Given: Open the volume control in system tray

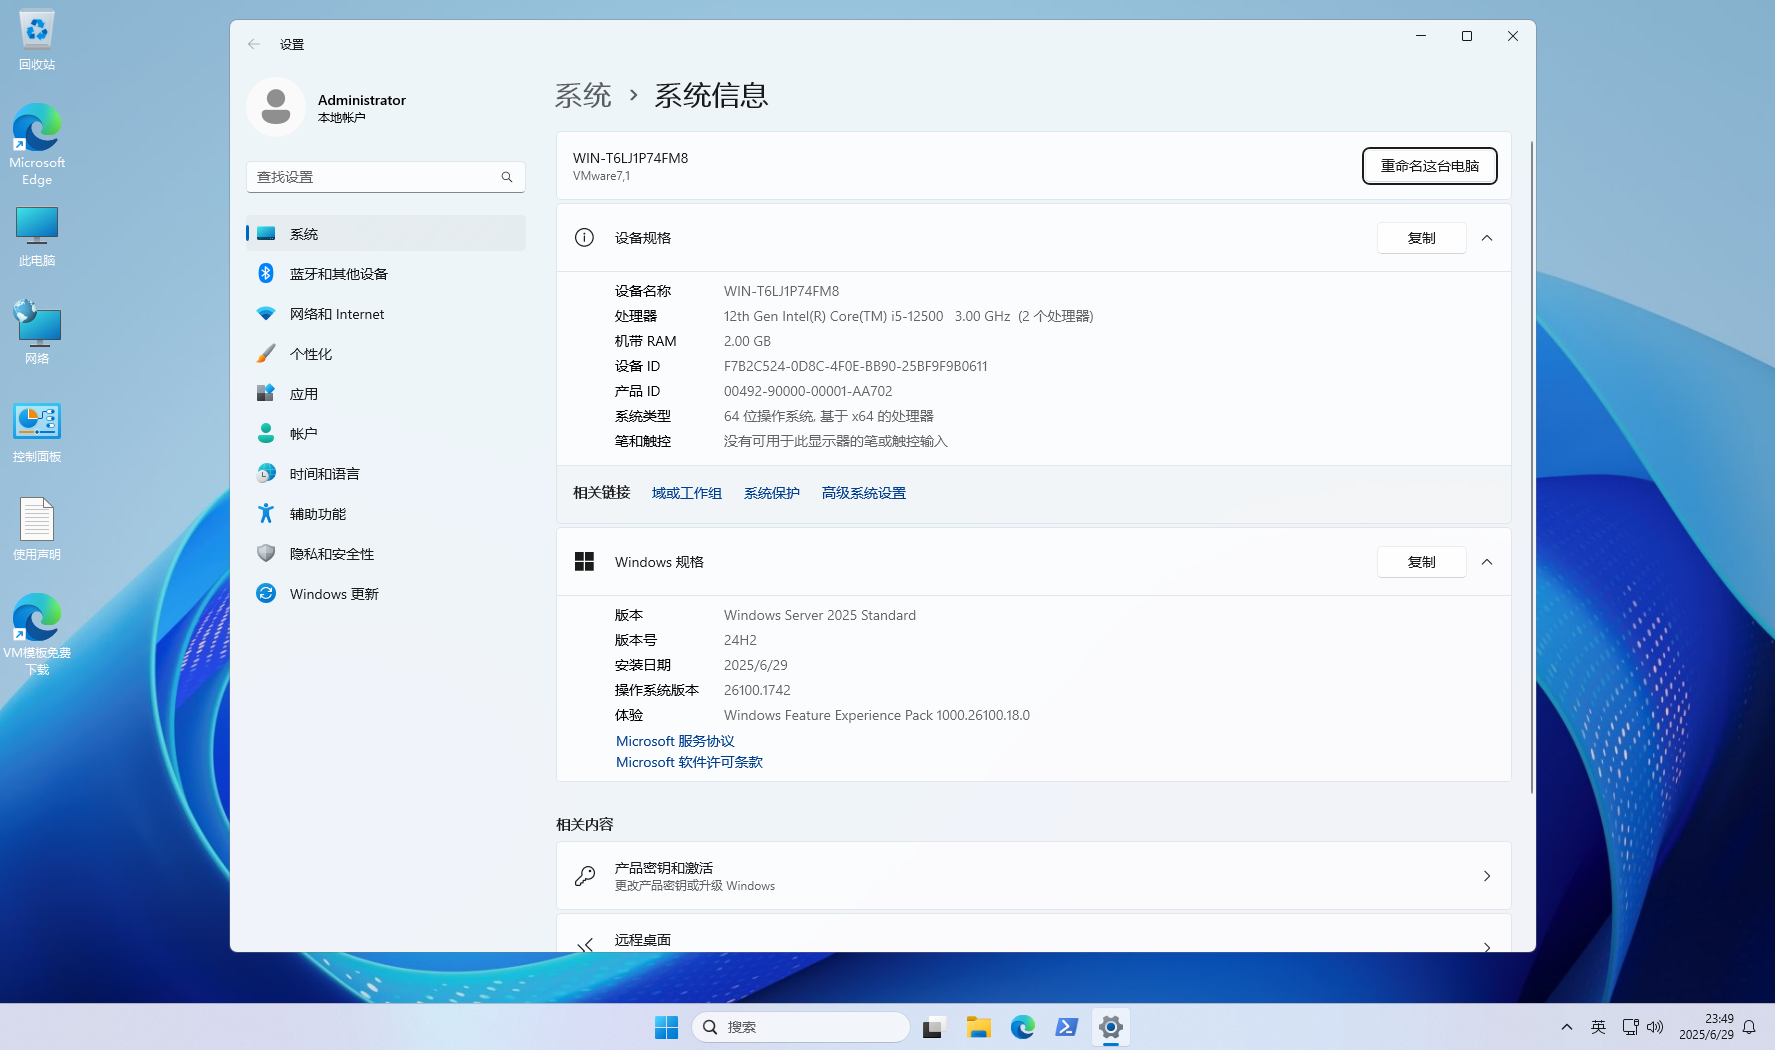Looking at the screenshot, I should 1655,1027.
